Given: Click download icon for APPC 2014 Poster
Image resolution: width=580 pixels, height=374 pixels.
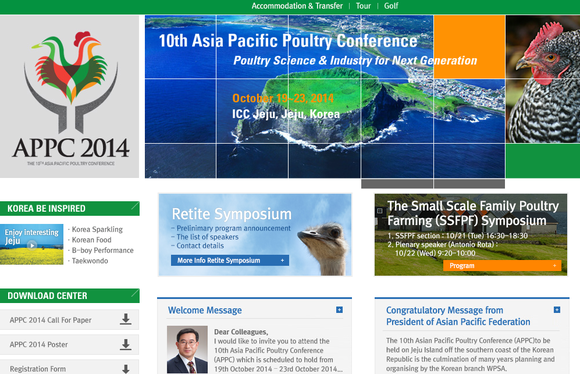Looking at the screenshot, I should pyautogui.click(x=126, y=344).
